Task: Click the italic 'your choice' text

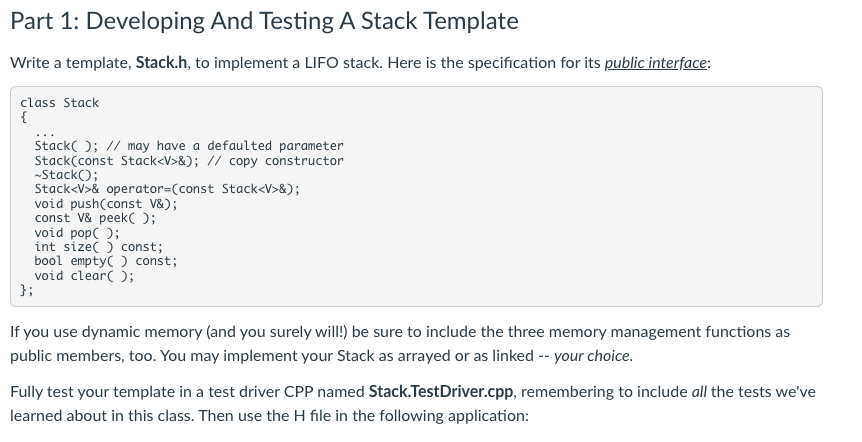Action: pos(593,355)
